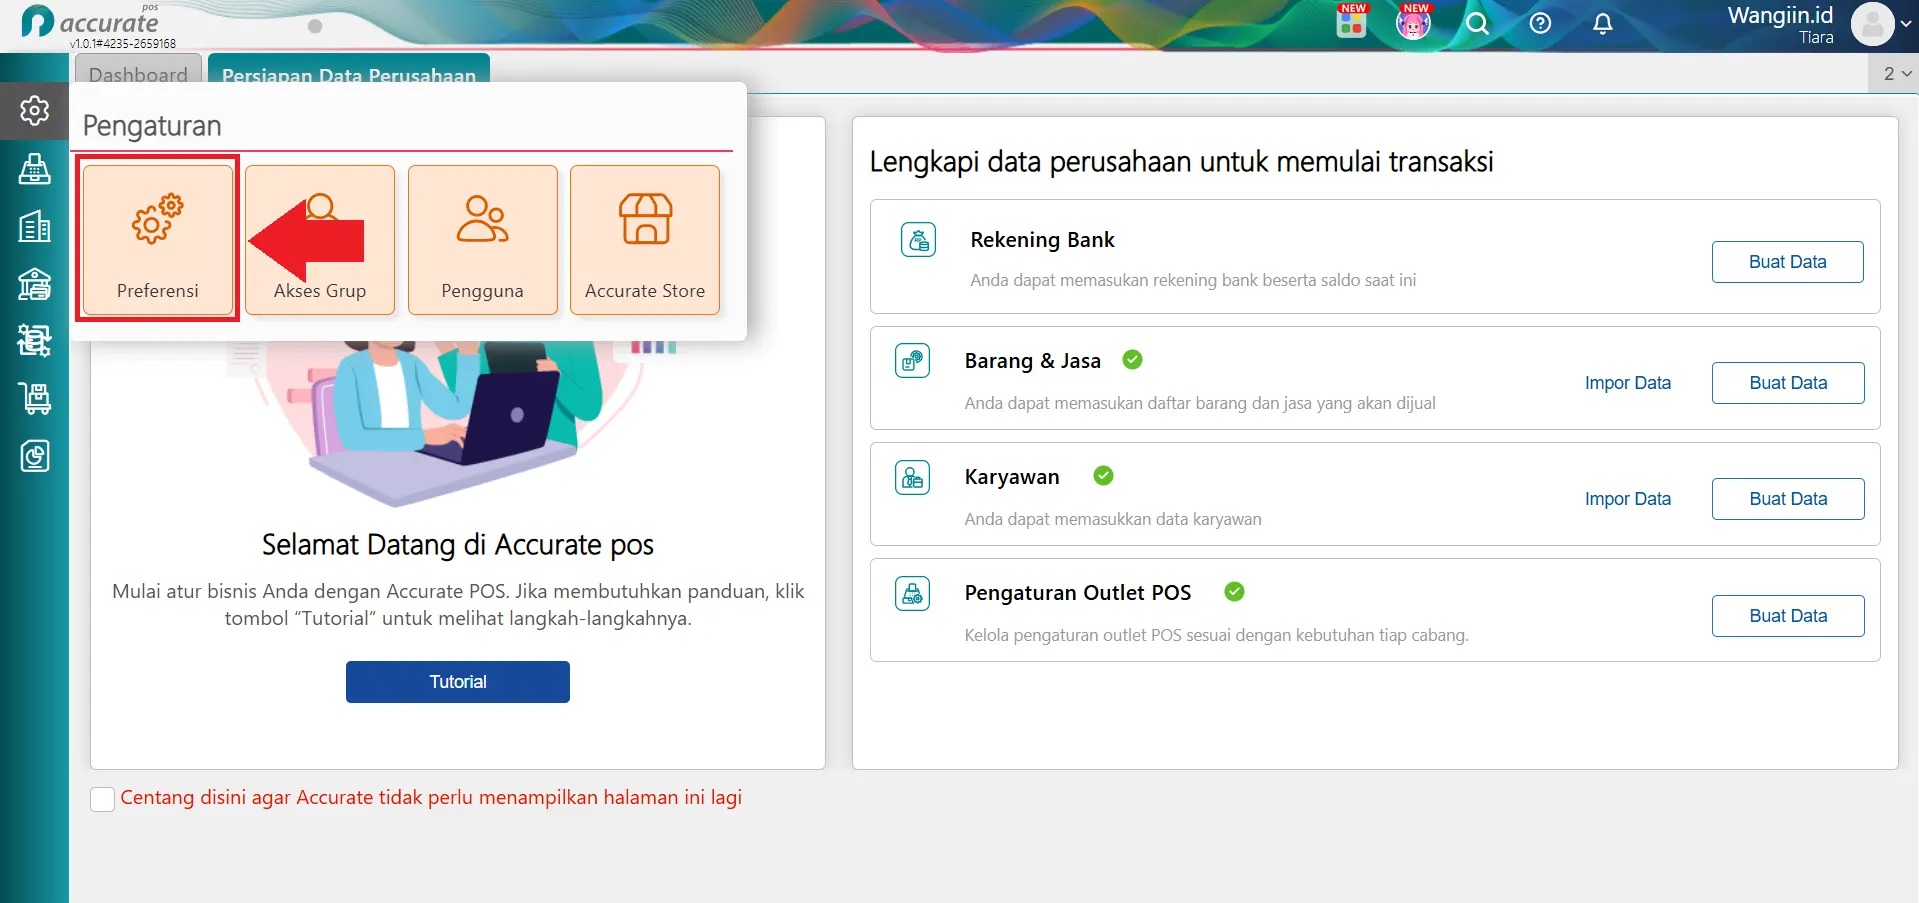The width and height of the screenshot is (1919, 903).
Task: Click the Accurate POS logo
Action: click(x=90, y=23)
